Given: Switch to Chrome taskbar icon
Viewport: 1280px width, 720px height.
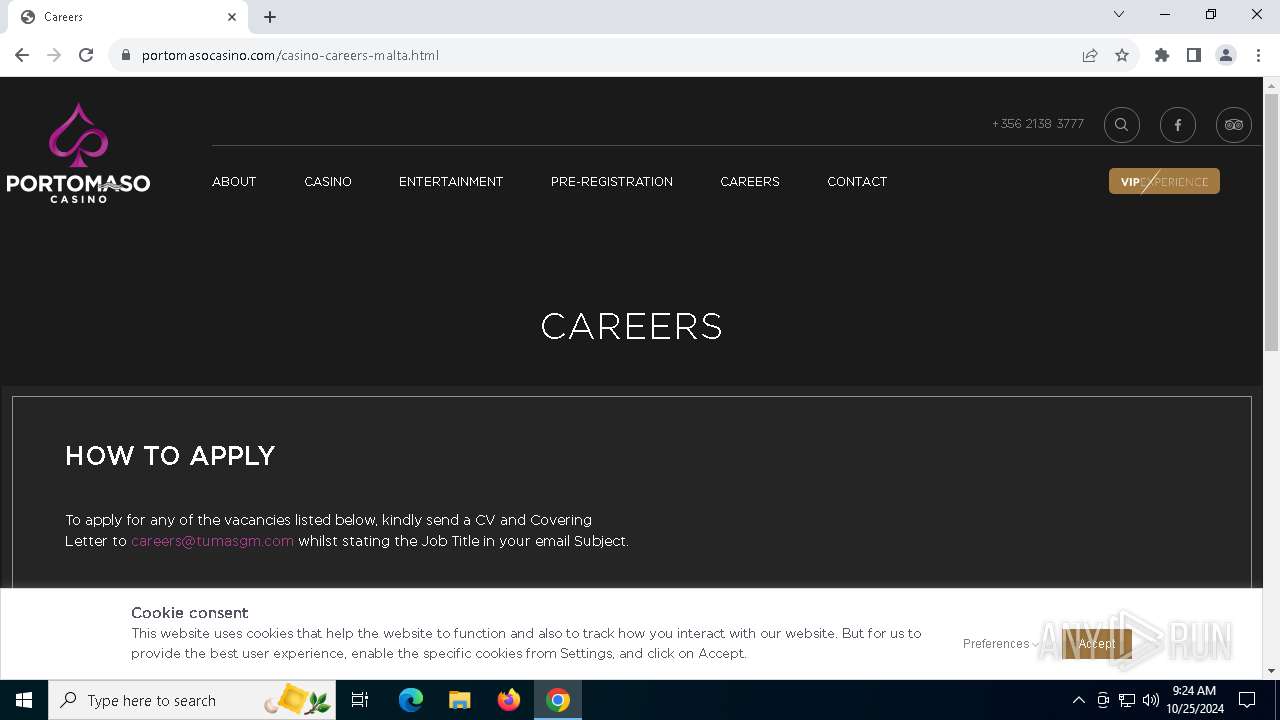Looking at the screenshot, I should 558,700.
